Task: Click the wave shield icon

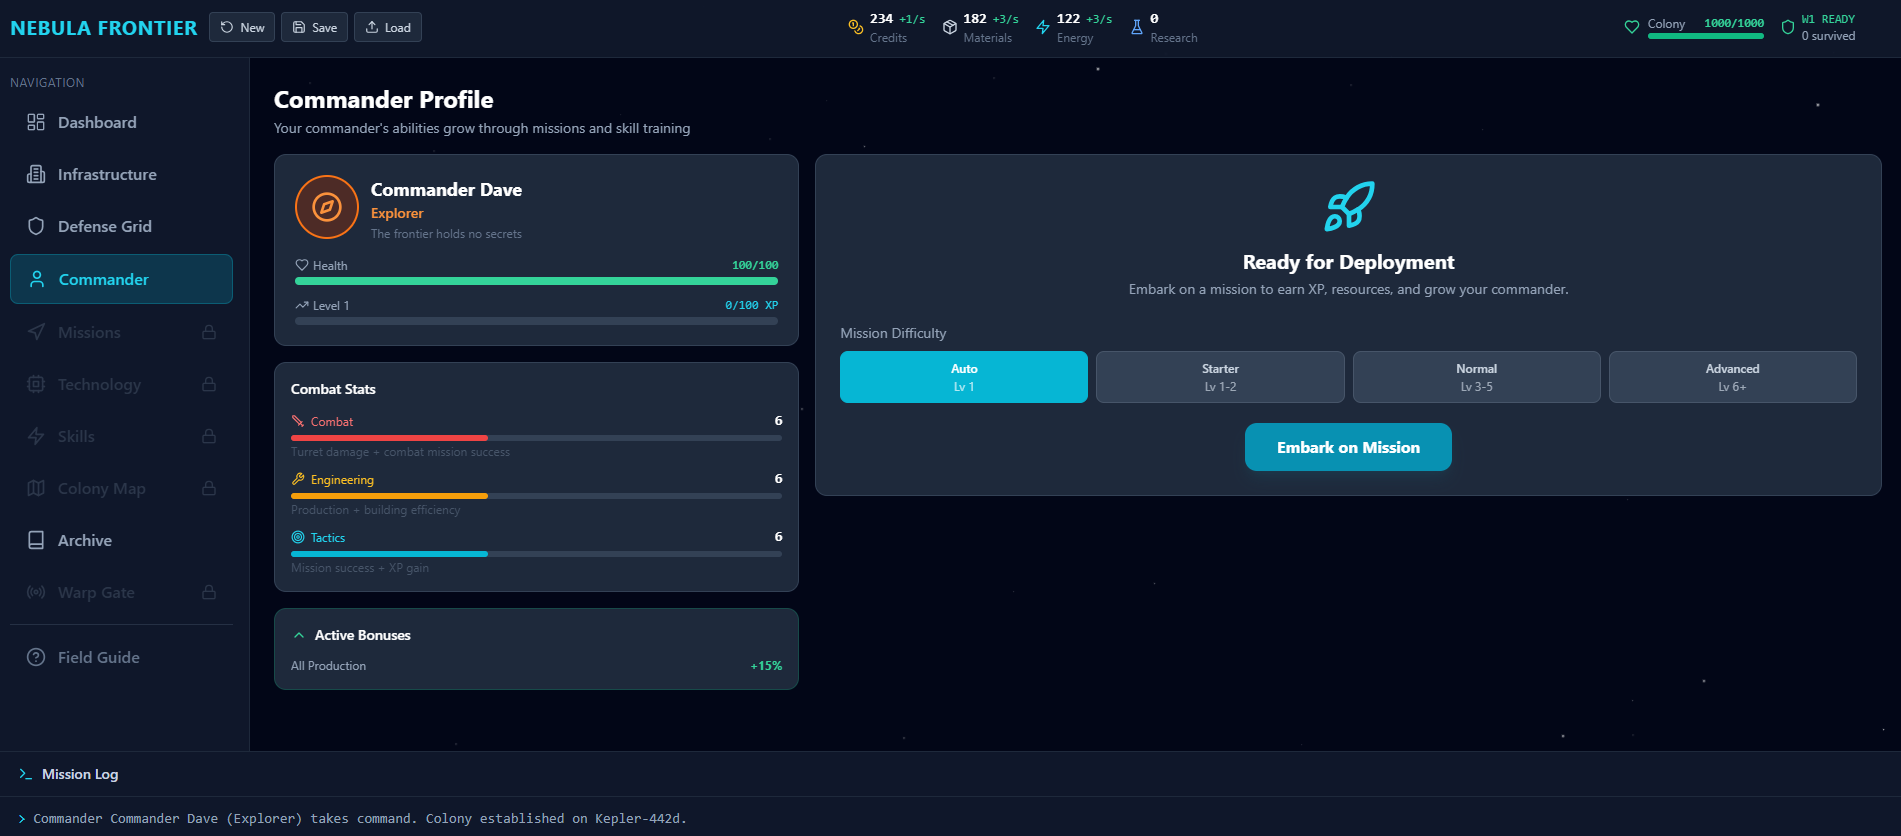Action: tap(1787, 27)
